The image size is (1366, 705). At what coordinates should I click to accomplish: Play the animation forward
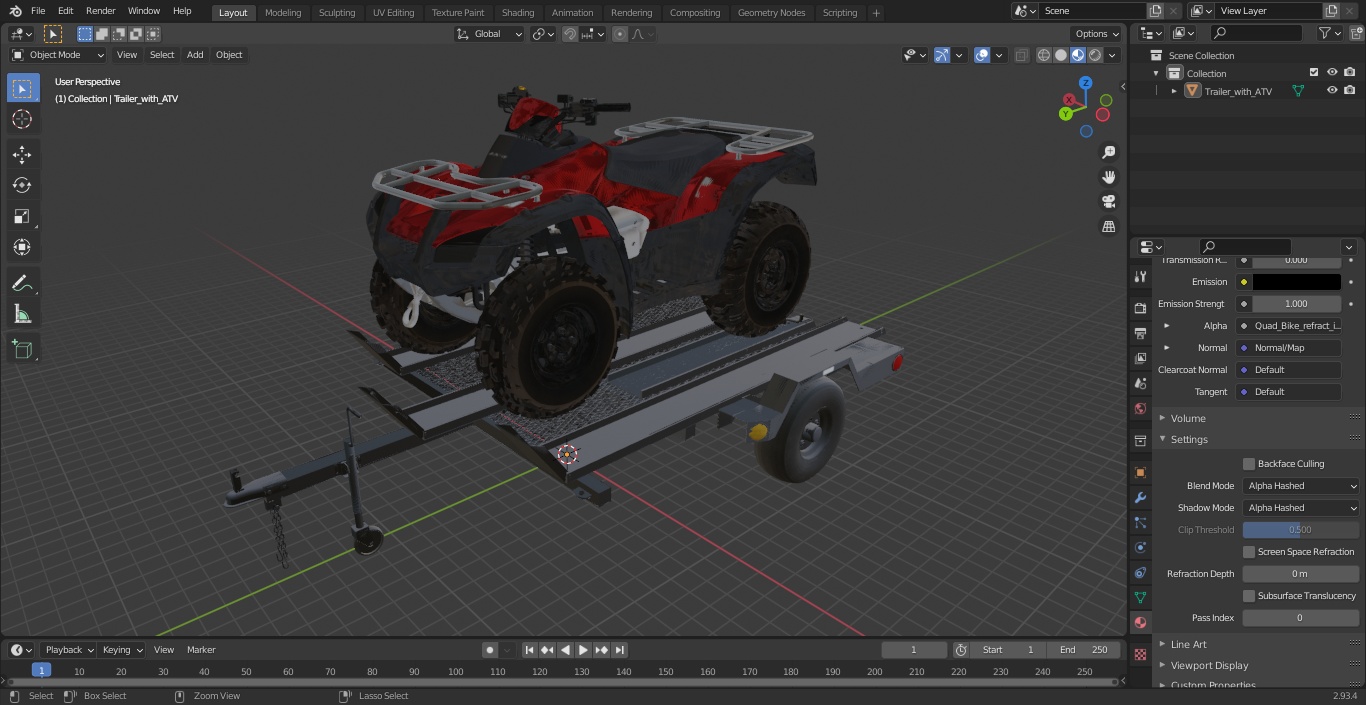point(583,650)
